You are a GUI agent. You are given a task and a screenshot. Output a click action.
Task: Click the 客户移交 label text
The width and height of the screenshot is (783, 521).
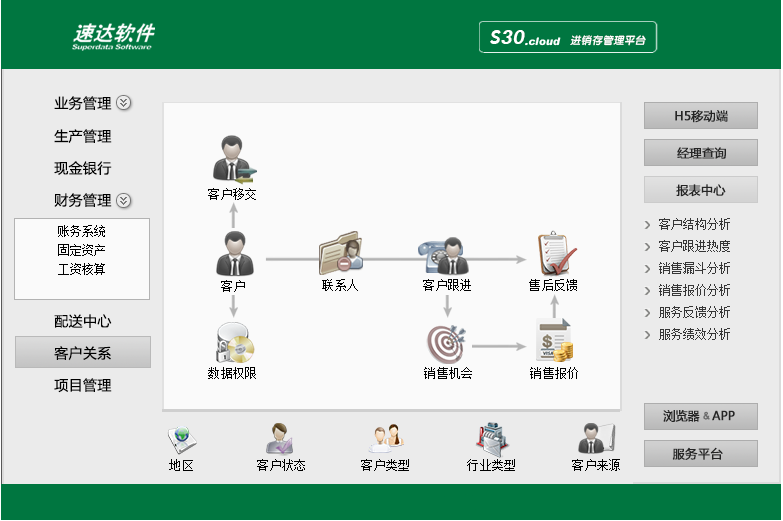(232, 194)
